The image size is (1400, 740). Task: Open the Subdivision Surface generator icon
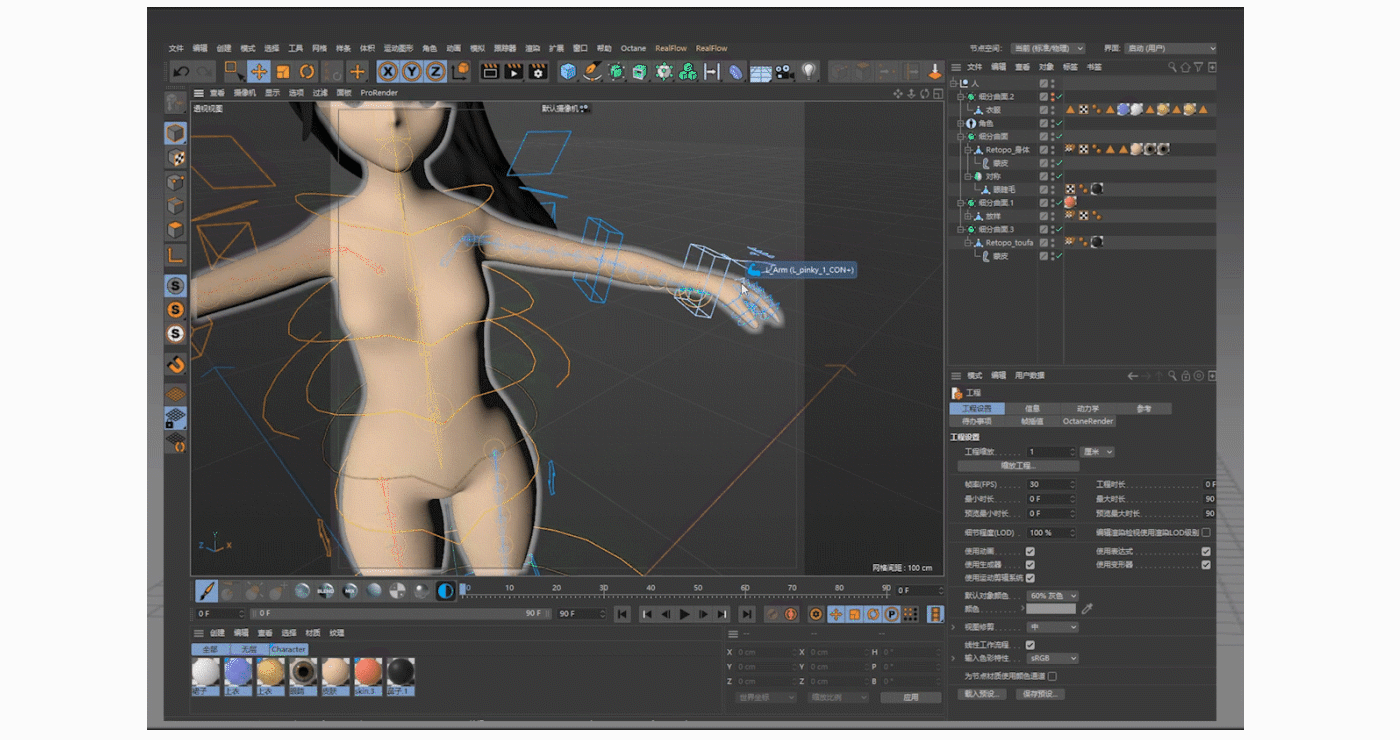616,72
